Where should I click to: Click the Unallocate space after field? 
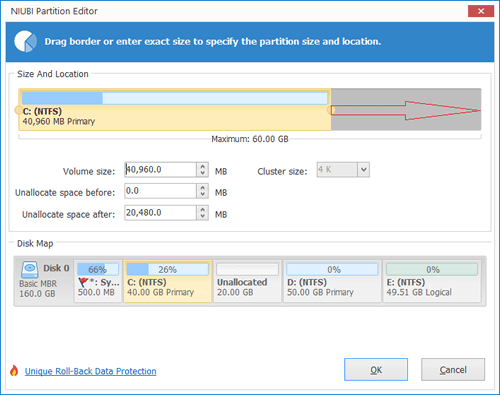(160, 213)
